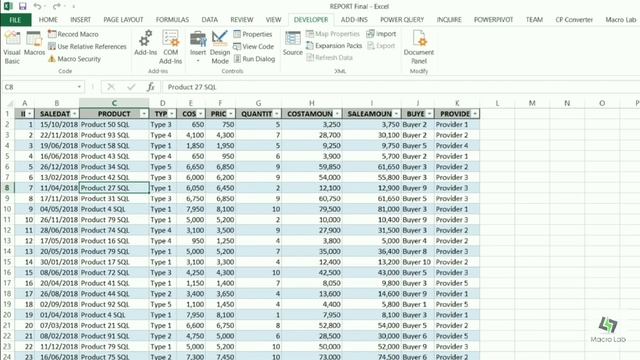Select cell Buyer 10

417,262
